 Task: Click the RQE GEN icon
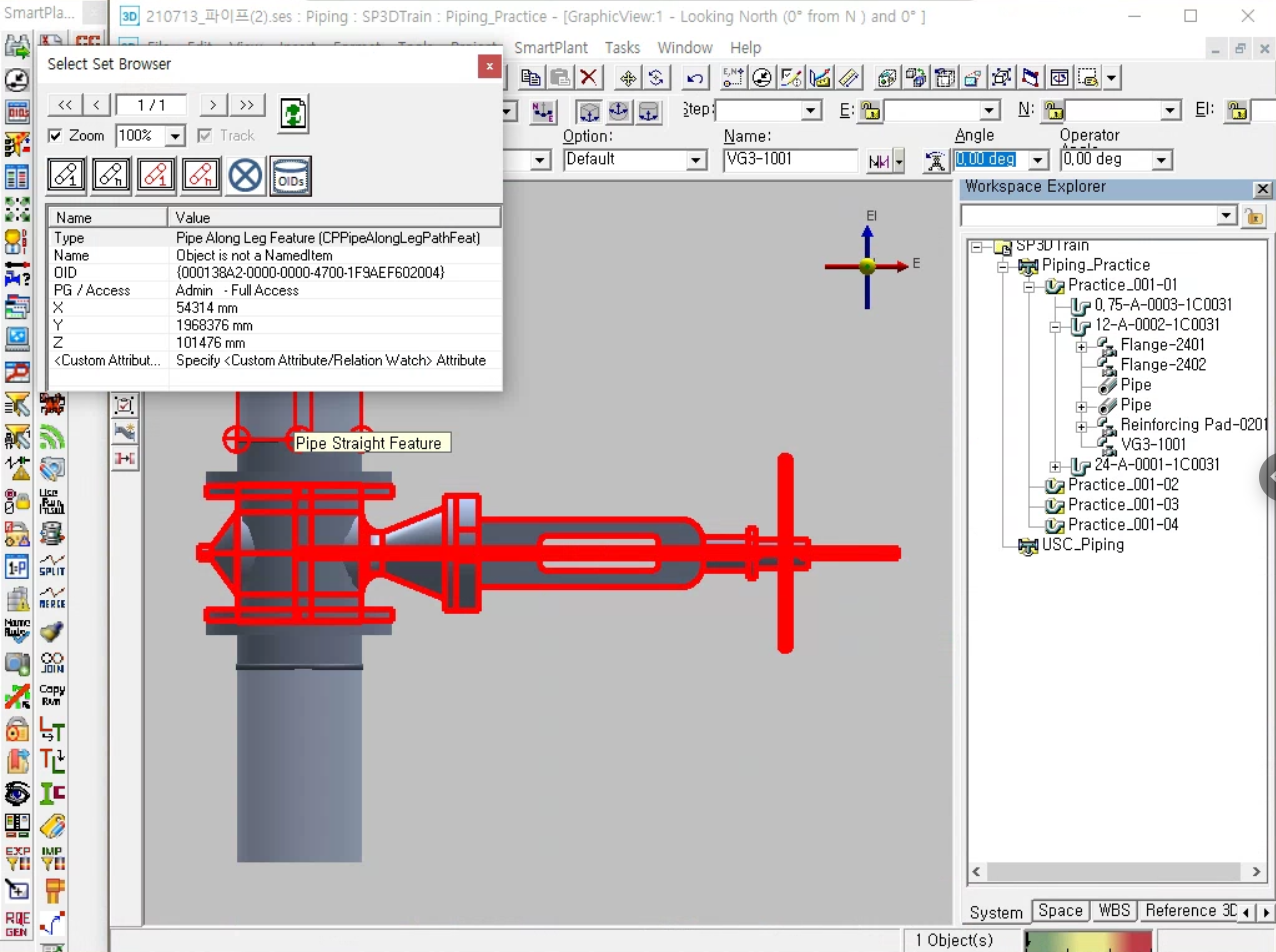(x=17, y=923)
